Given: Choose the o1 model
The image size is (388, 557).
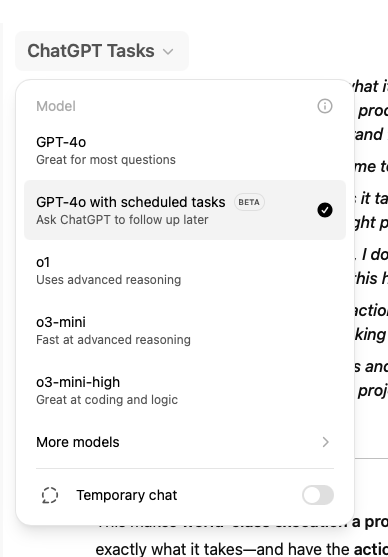Looking at the screenshot, I should pos(185,270).
